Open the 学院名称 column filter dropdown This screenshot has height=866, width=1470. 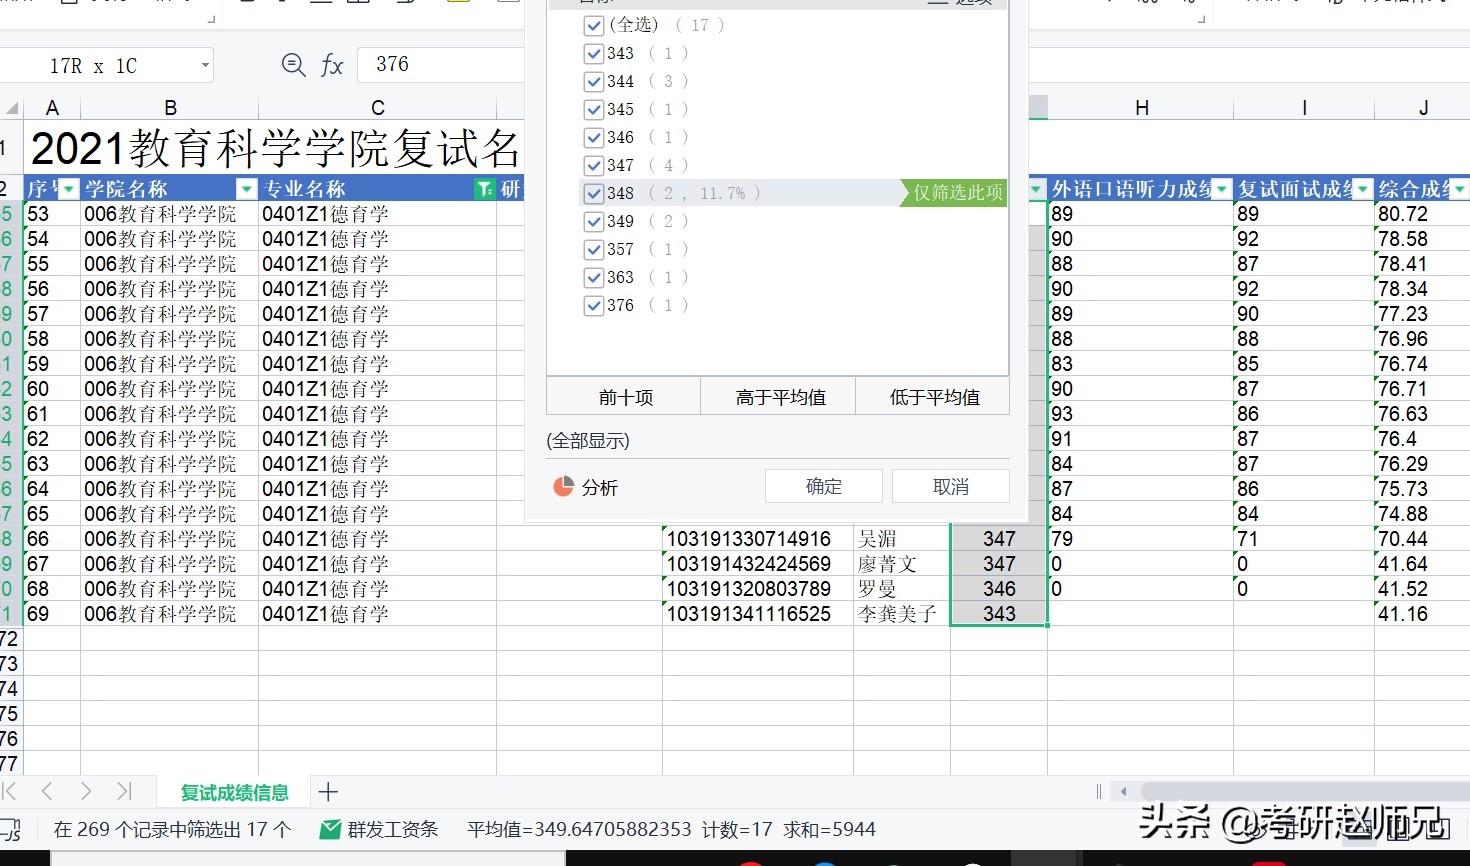246,188
